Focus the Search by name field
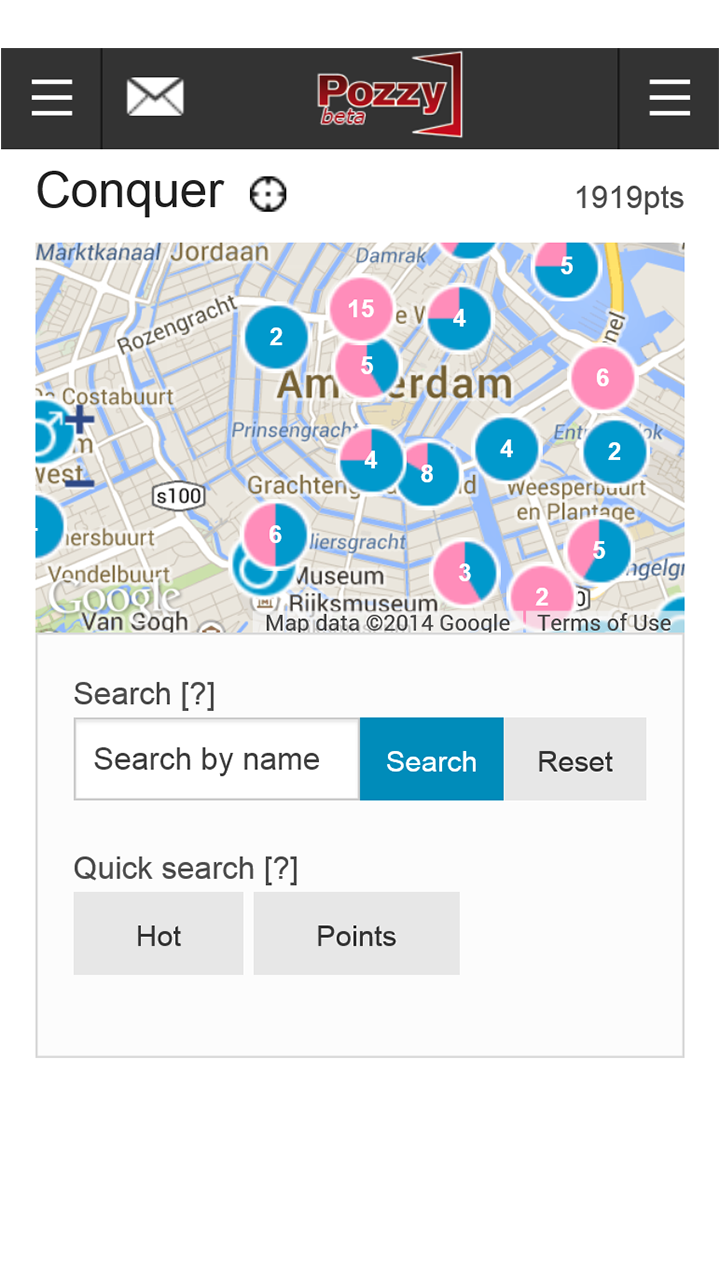The image size is (720, 1280). point(216,759)
